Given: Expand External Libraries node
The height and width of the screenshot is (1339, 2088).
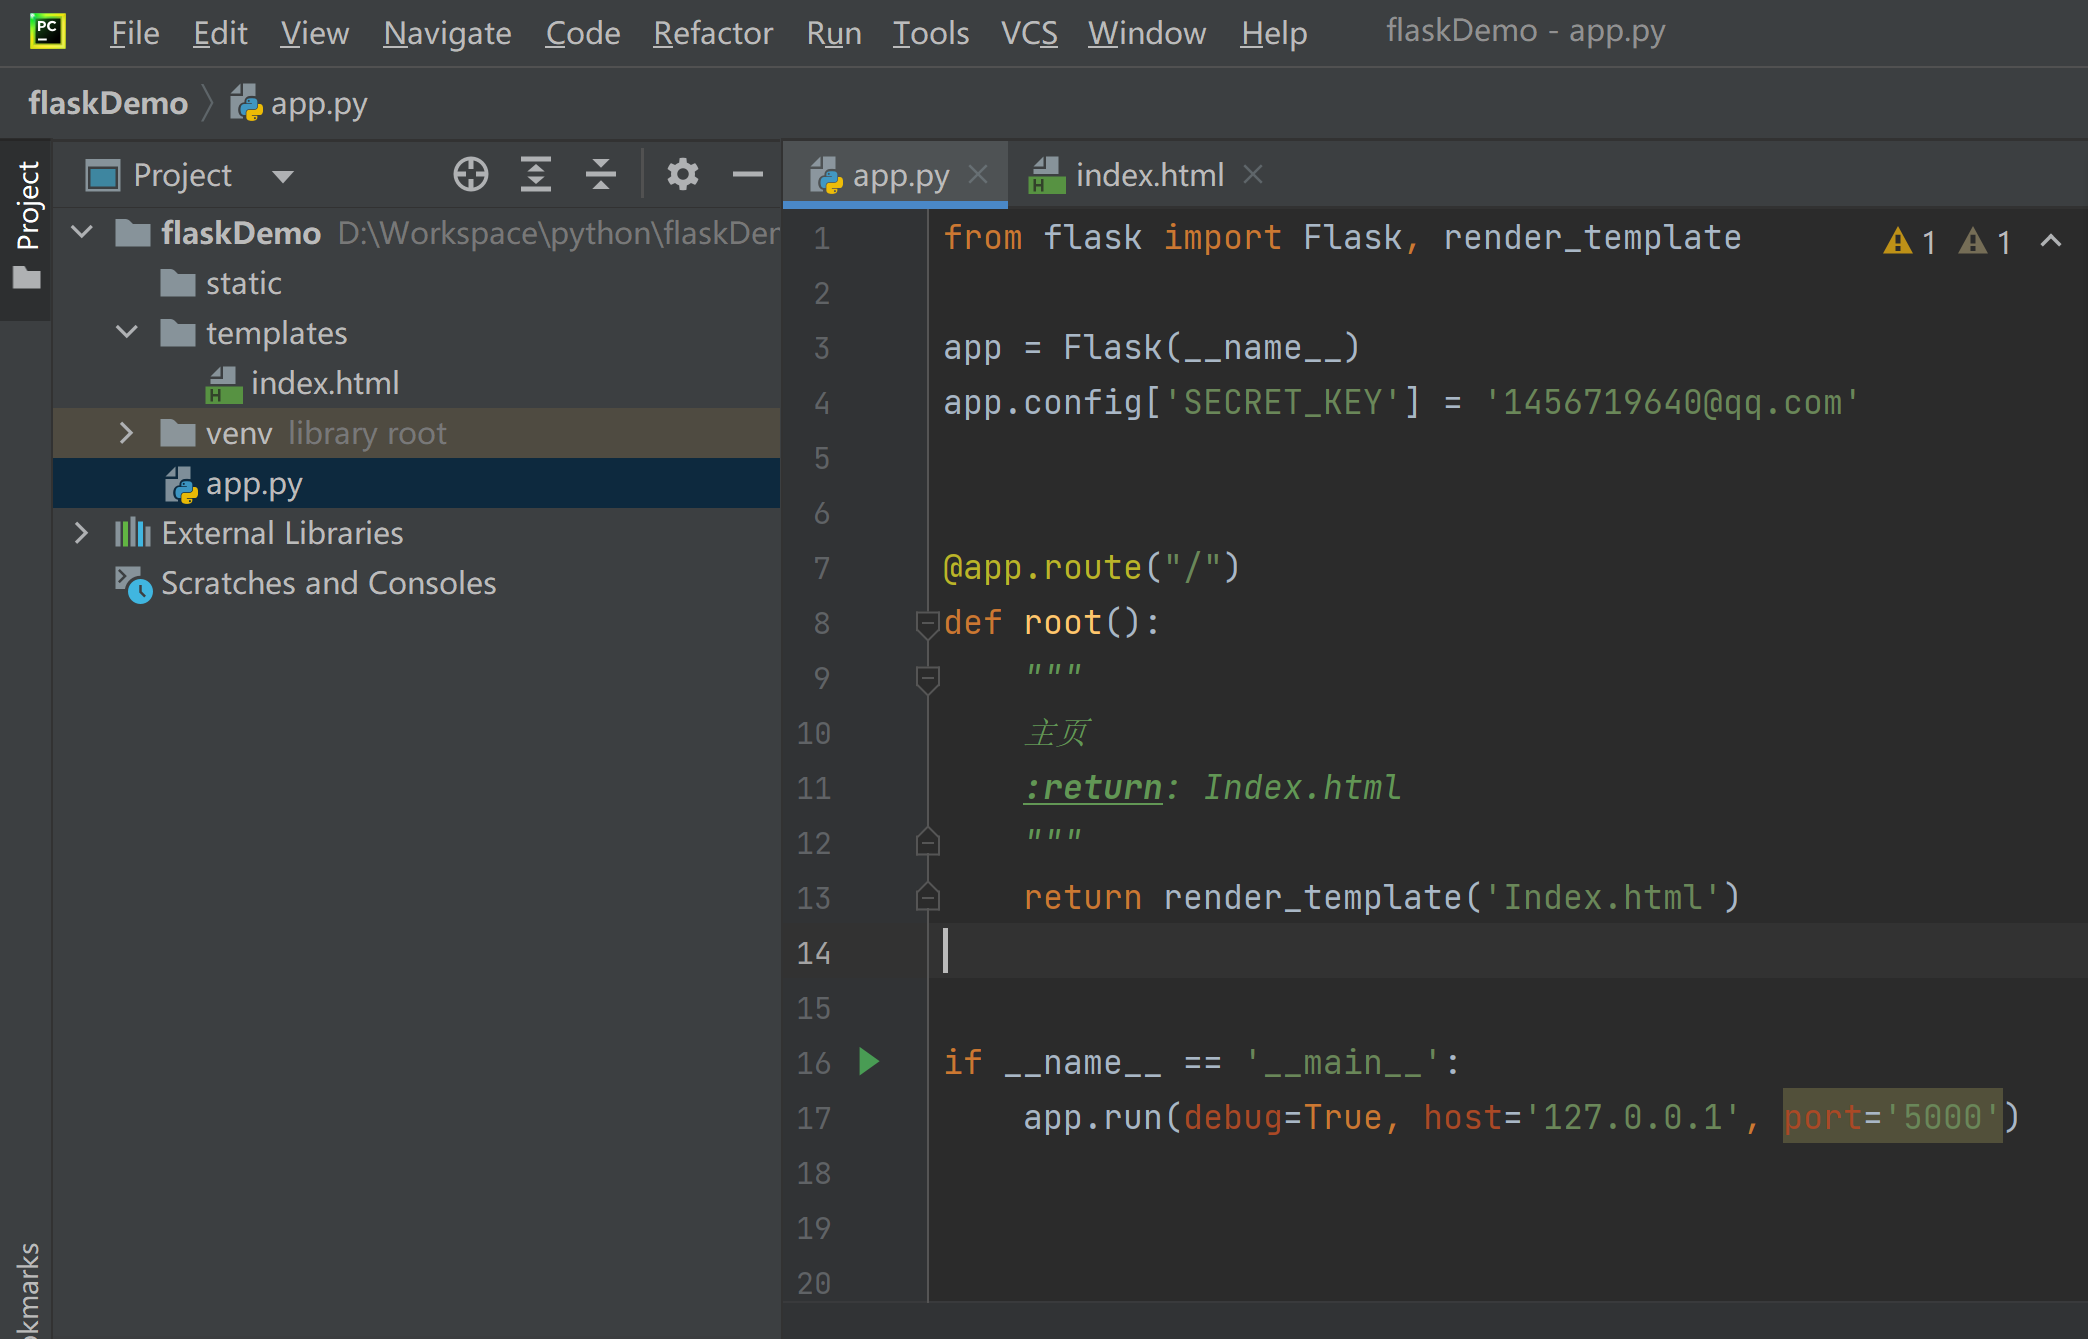Looking at the screenshot, I should pos(82,533).
